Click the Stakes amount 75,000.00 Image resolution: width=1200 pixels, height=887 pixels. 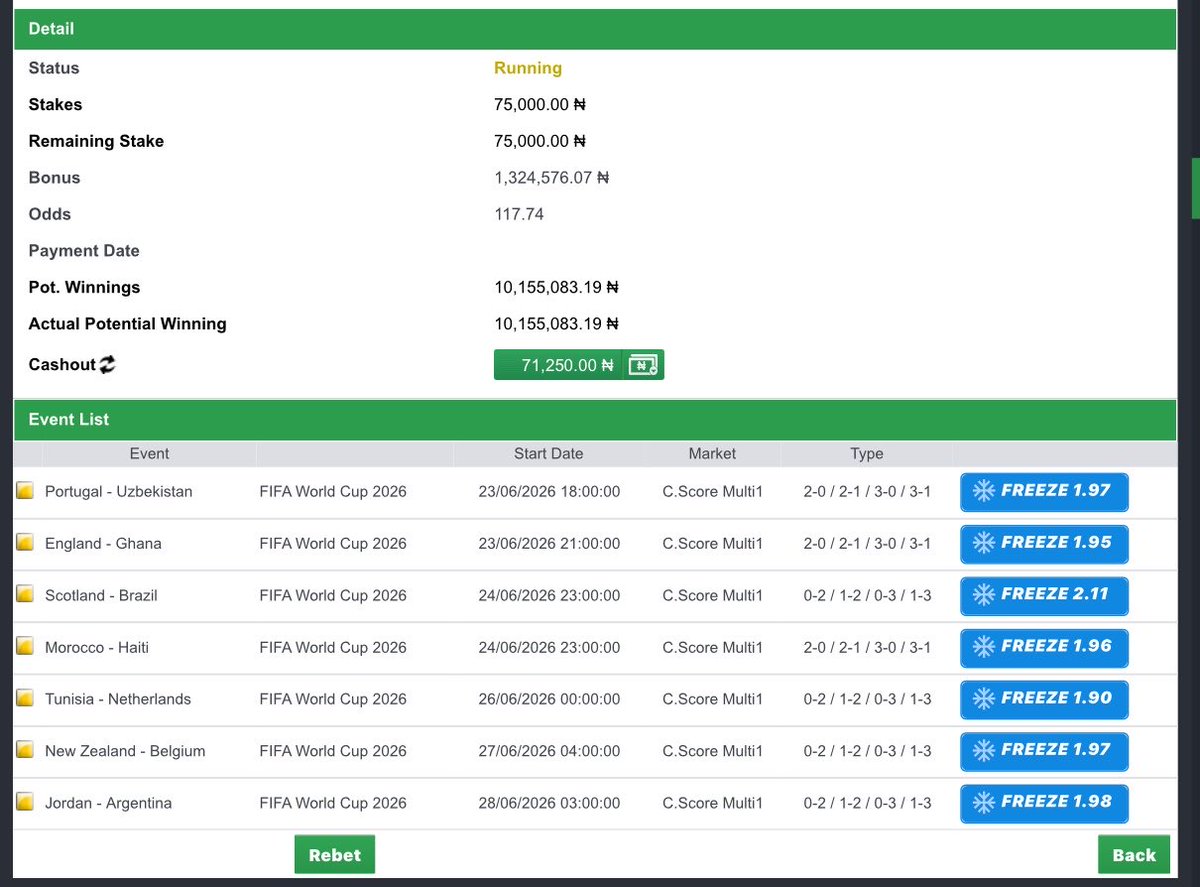click(540, 104)
